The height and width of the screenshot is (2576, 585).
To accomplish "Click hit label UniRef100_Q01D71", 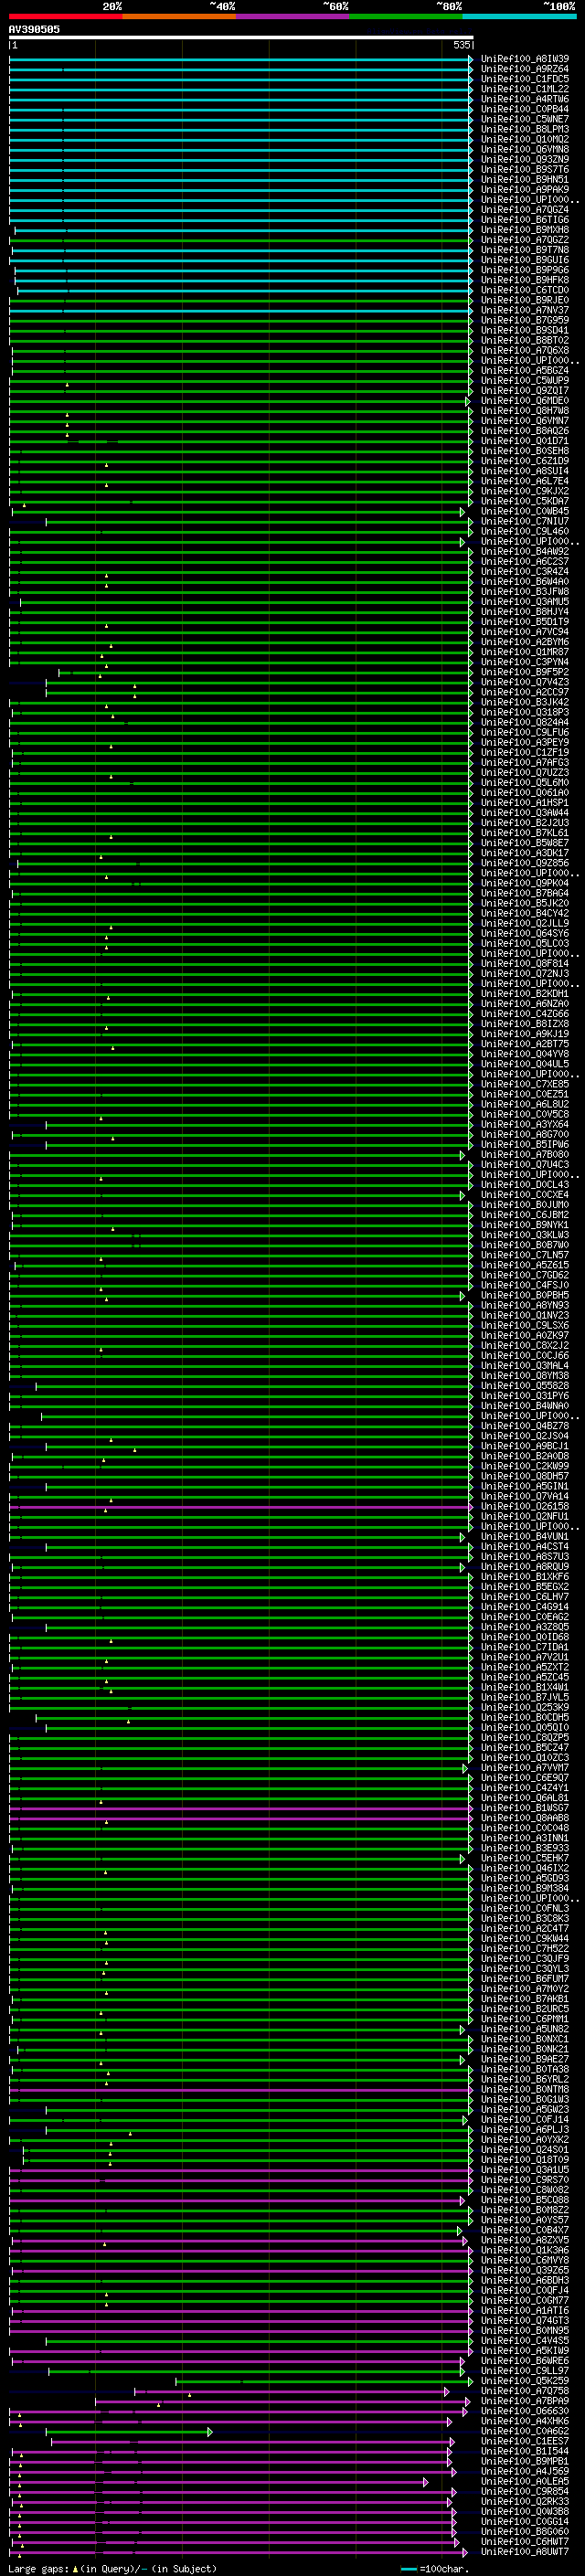I will click(525, 441).
